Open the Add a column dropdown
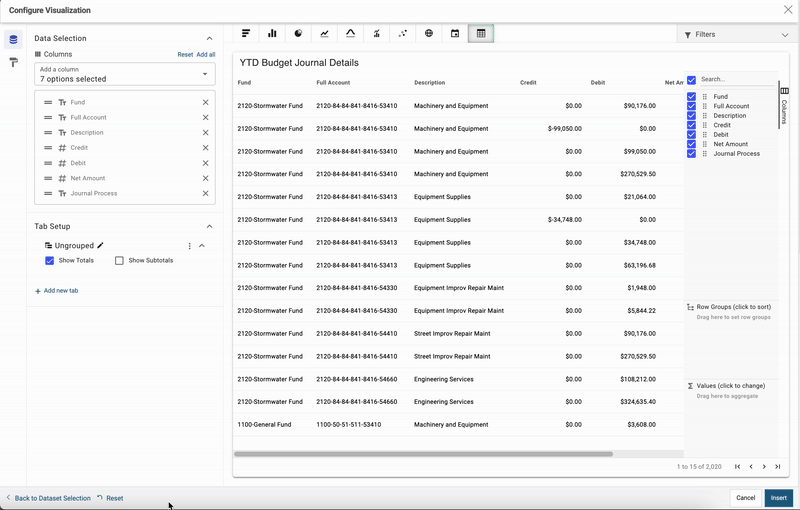 pyautogui.click(x=125, y=74)
